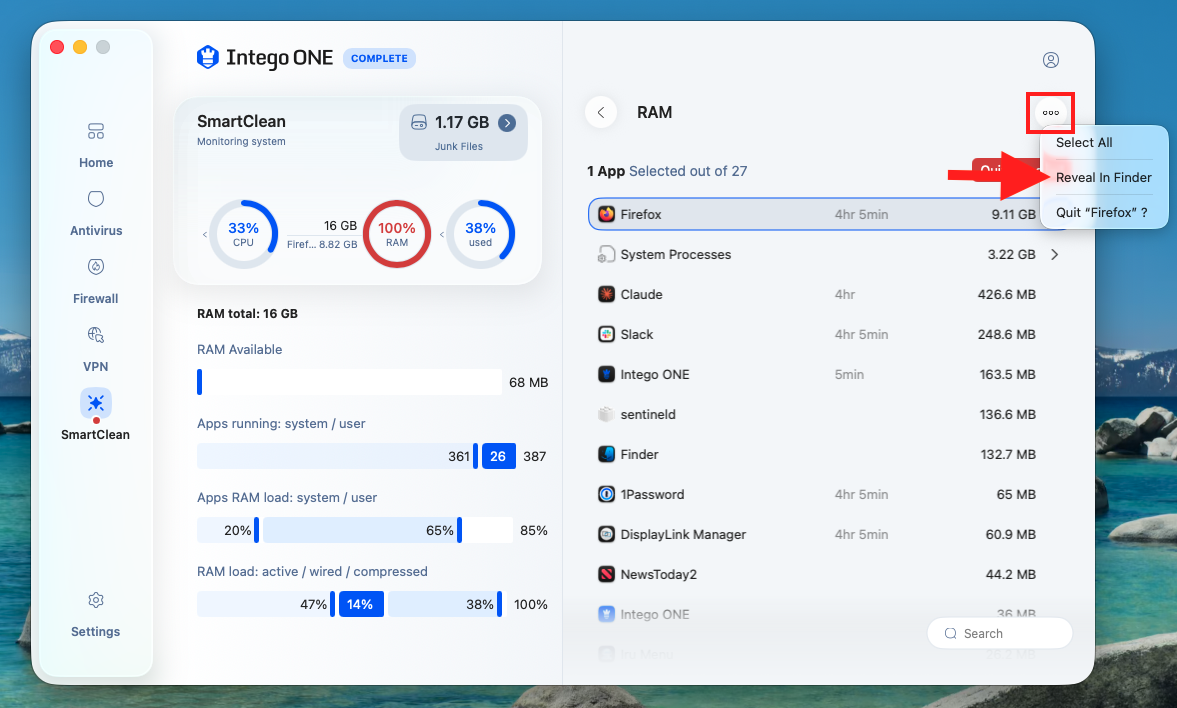Open junk files arrow next to 1.17 GB
This screenshot has width=1177, height=708.
(507, 122)
